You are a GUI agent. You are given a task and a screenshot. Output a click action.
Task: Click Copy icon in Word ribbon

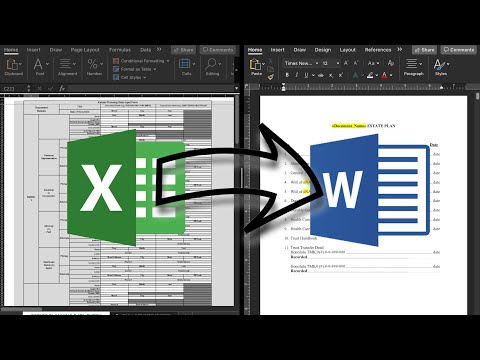pos(270,69)
